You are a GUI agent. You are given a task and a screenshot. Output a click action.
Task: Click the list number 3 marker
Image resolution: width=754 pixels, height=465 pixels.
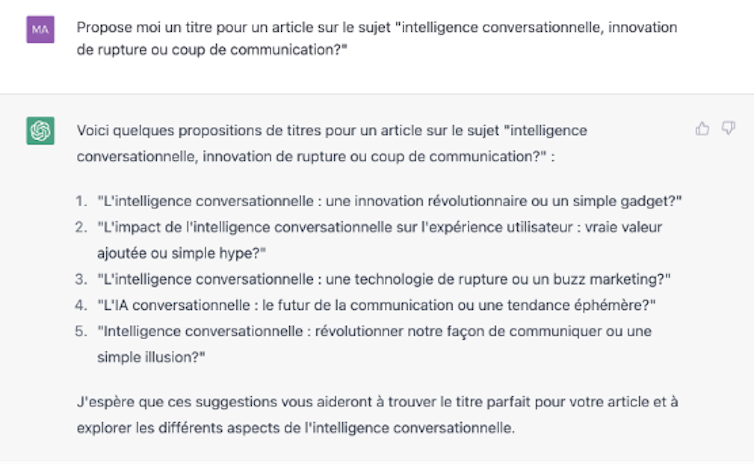pos(82,279)
